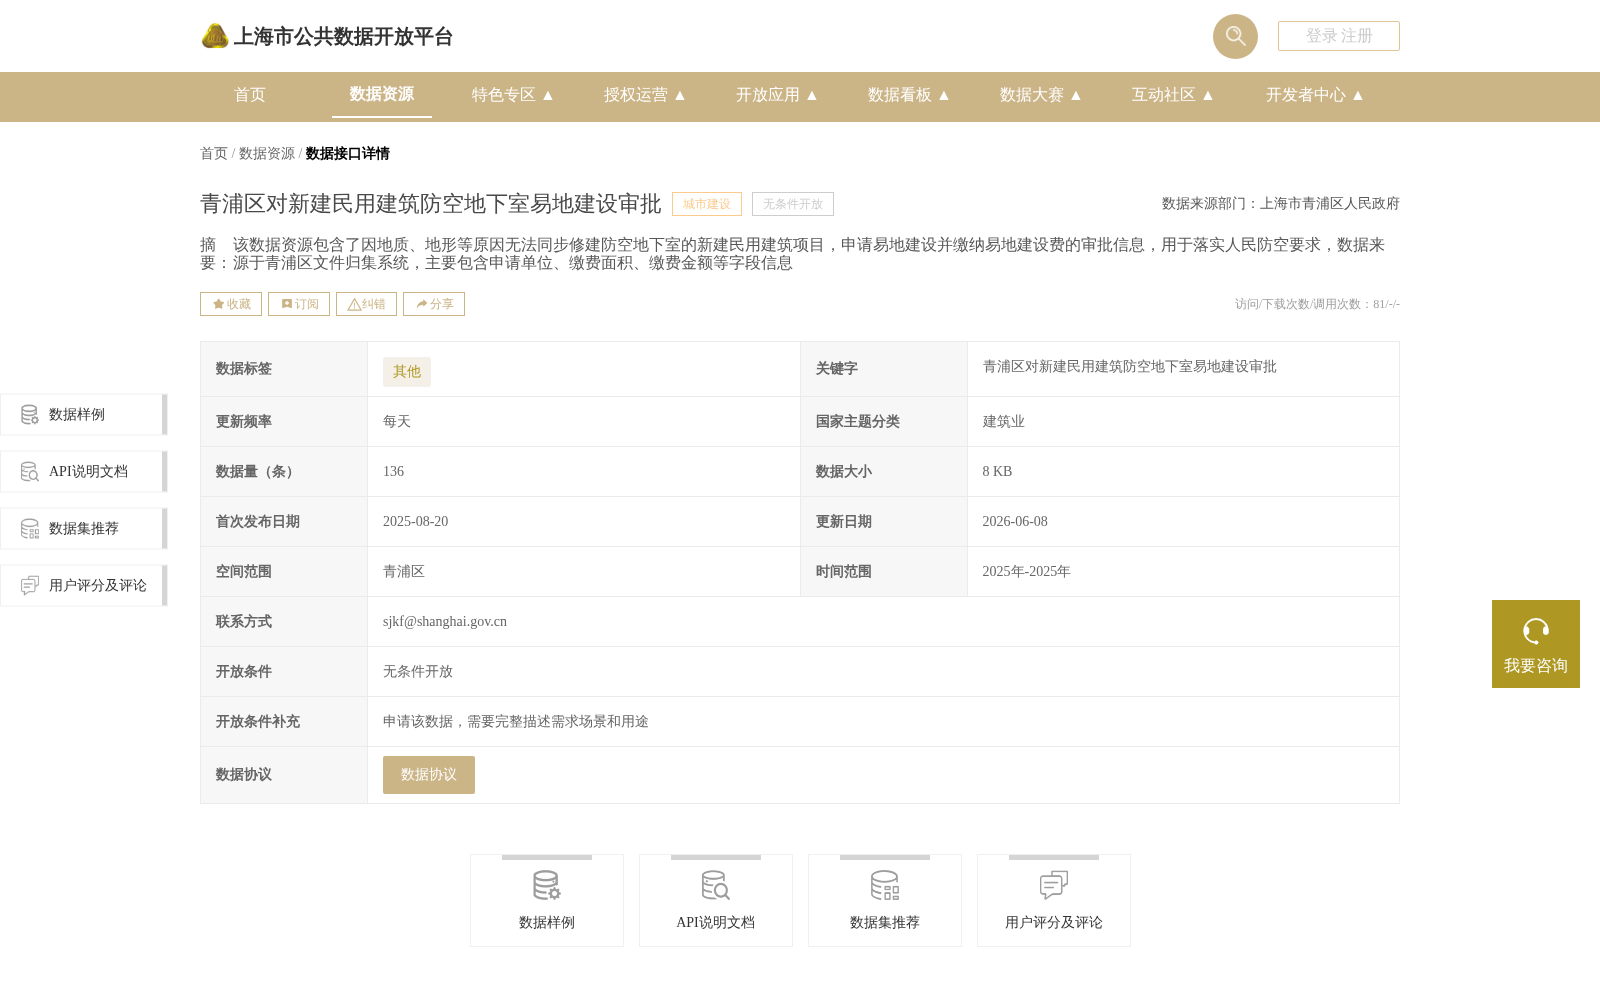The height and width of the screenshot is (1000, 1600).
Task: Click the 每天 update frequency value
Action: 397,422
